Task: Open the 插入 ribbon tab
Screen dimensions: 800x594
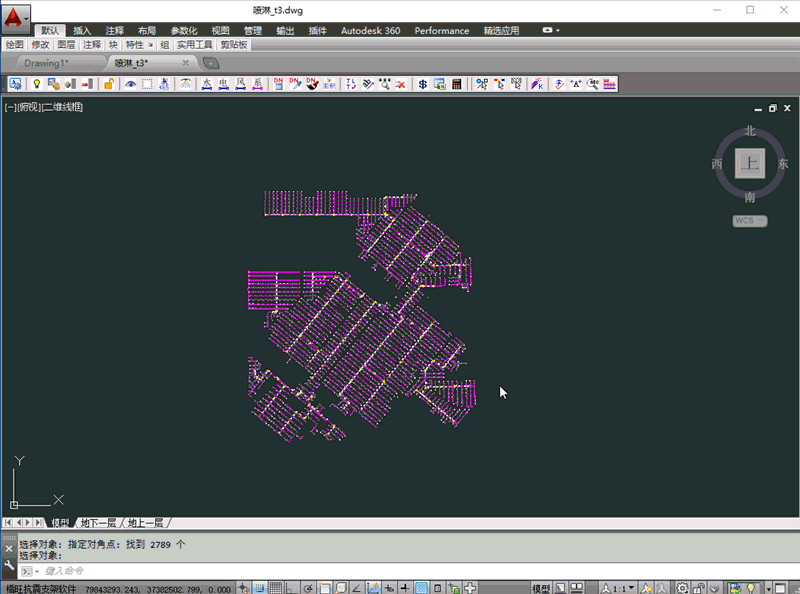Action: point(82,31)
